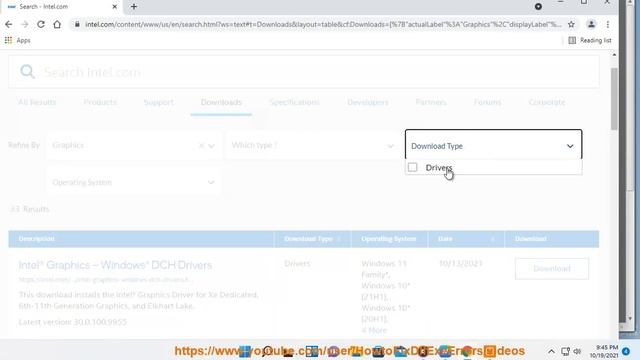640x360 pixels.
Task: Switch to the Products tab
Action: 100,102
